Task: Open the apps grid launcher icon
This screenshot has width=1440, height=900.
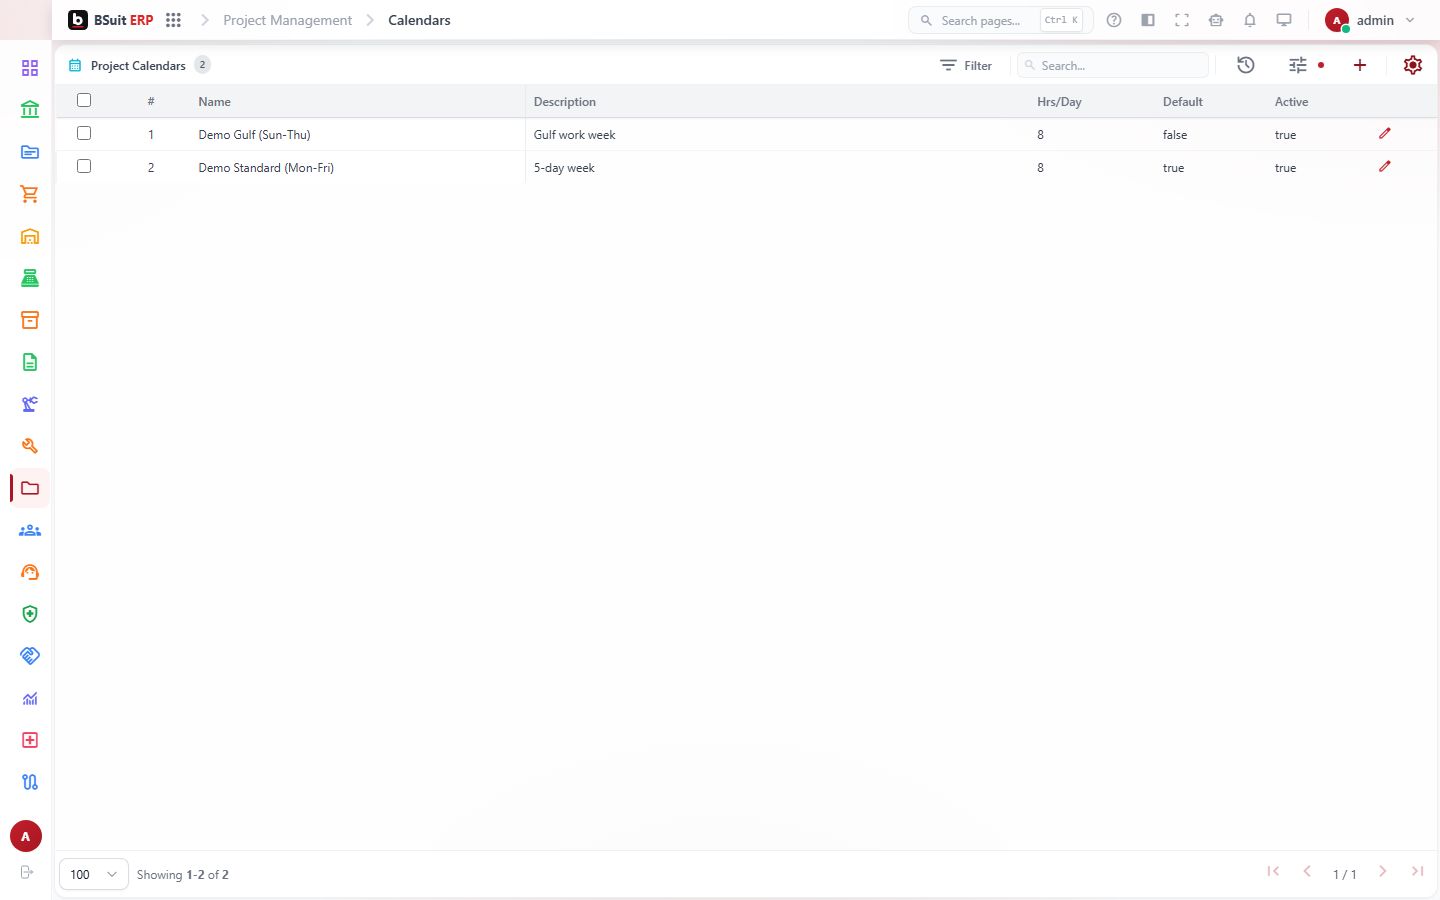Action: point(173,20)
